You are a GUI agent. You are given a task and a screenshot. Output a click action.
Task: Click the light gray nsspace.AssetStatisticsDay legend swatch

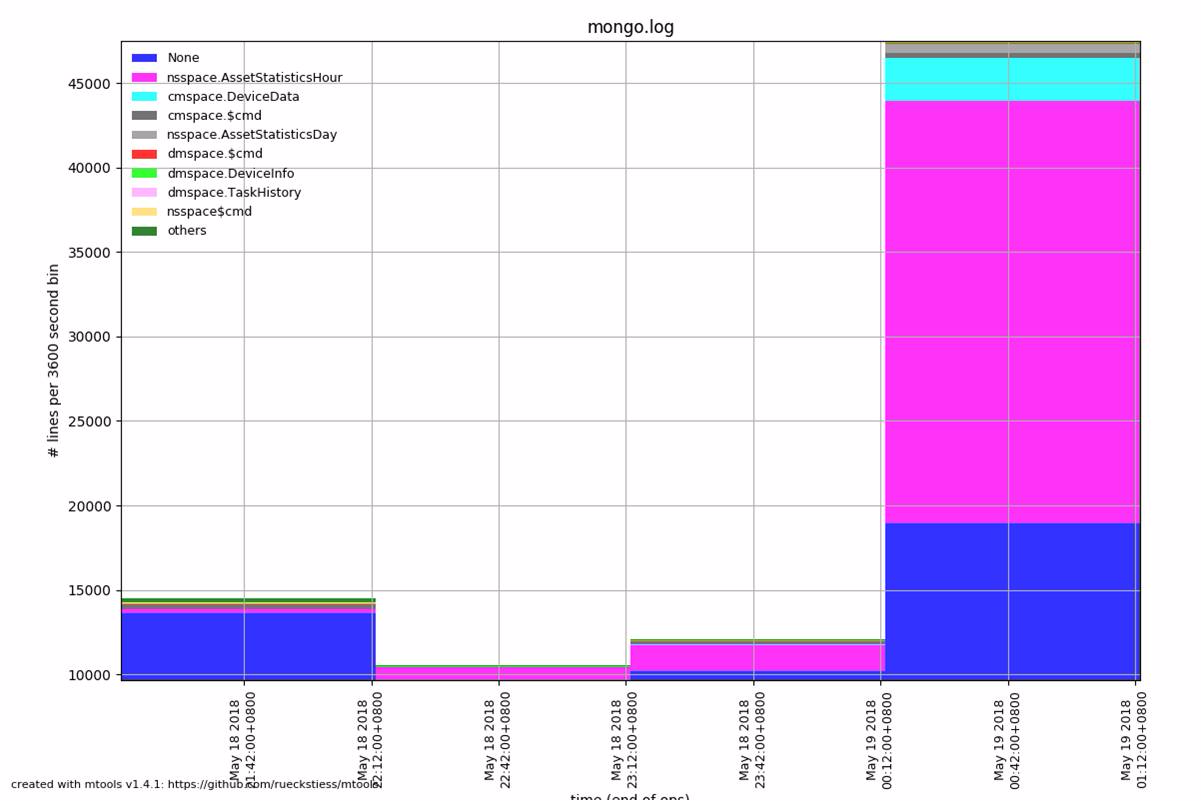[x=144, y=134]
